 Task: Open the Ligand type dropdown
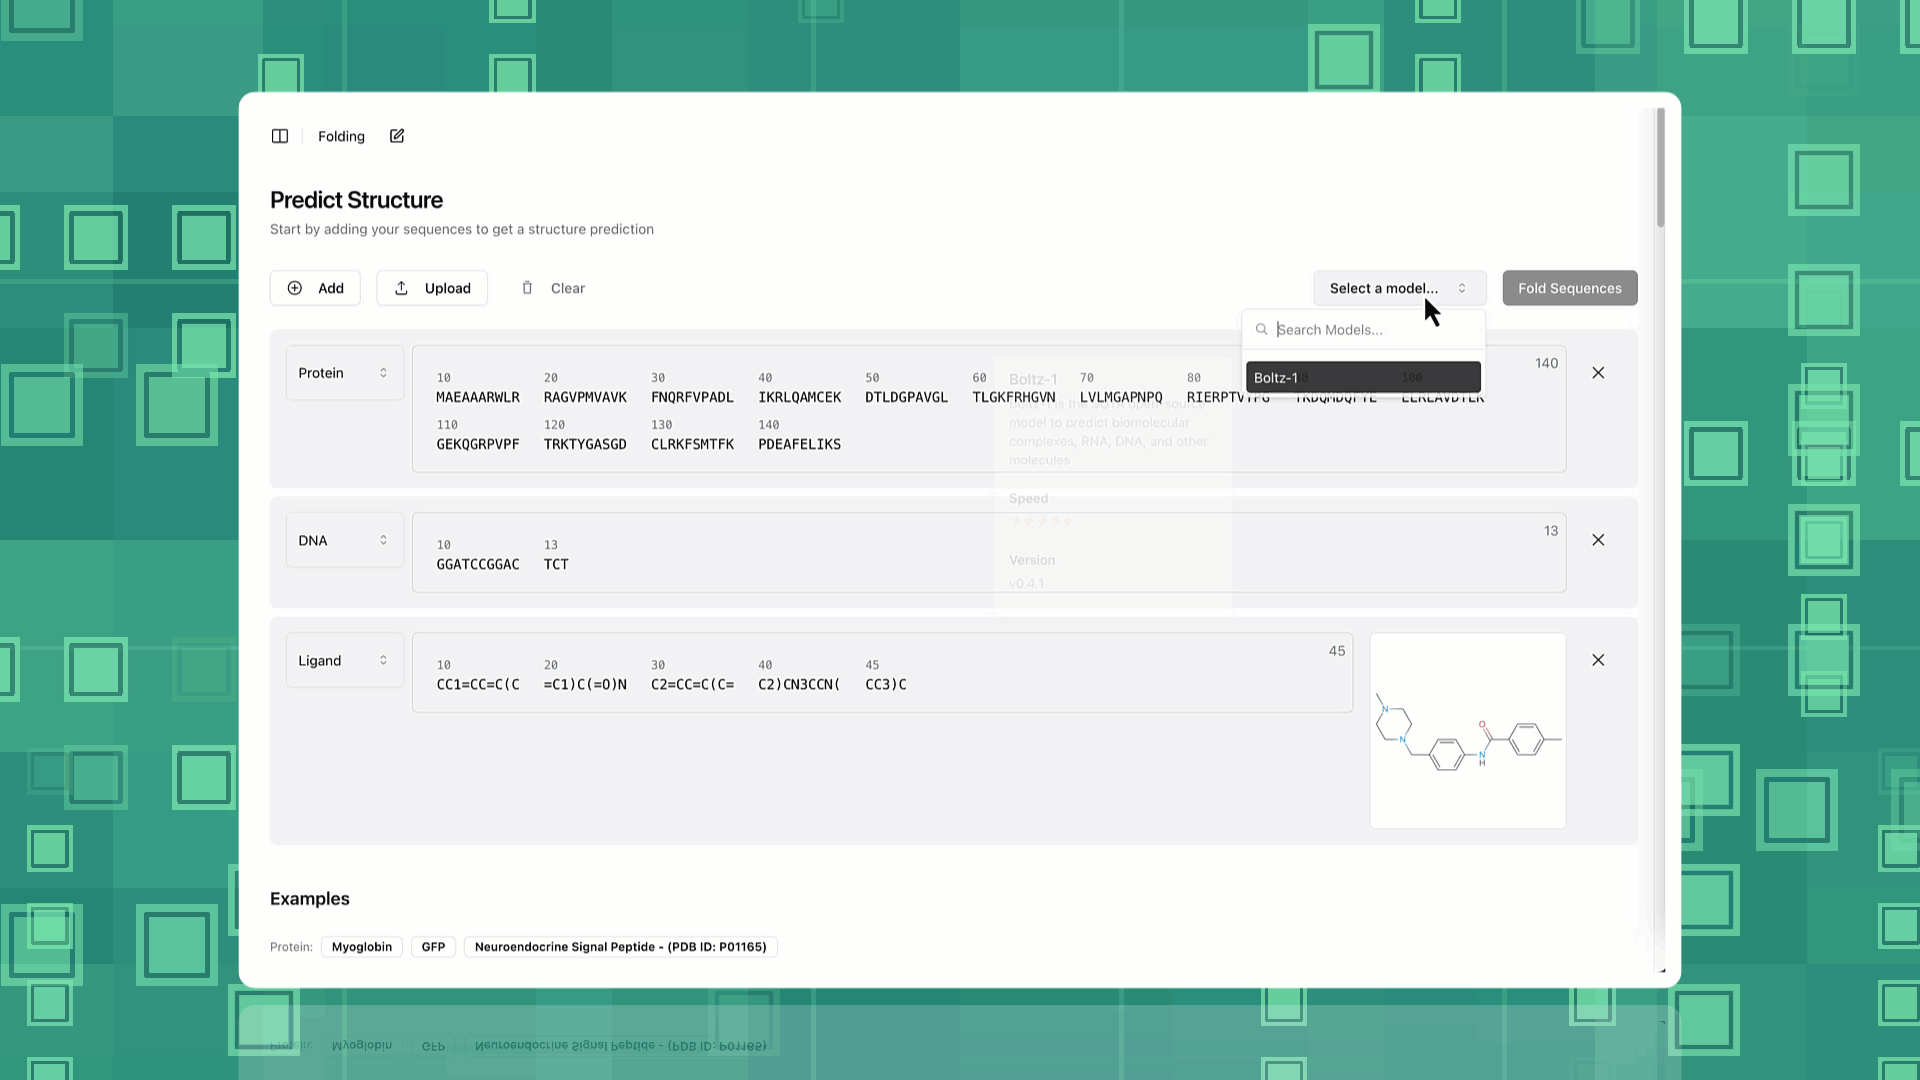click(344, 660)
